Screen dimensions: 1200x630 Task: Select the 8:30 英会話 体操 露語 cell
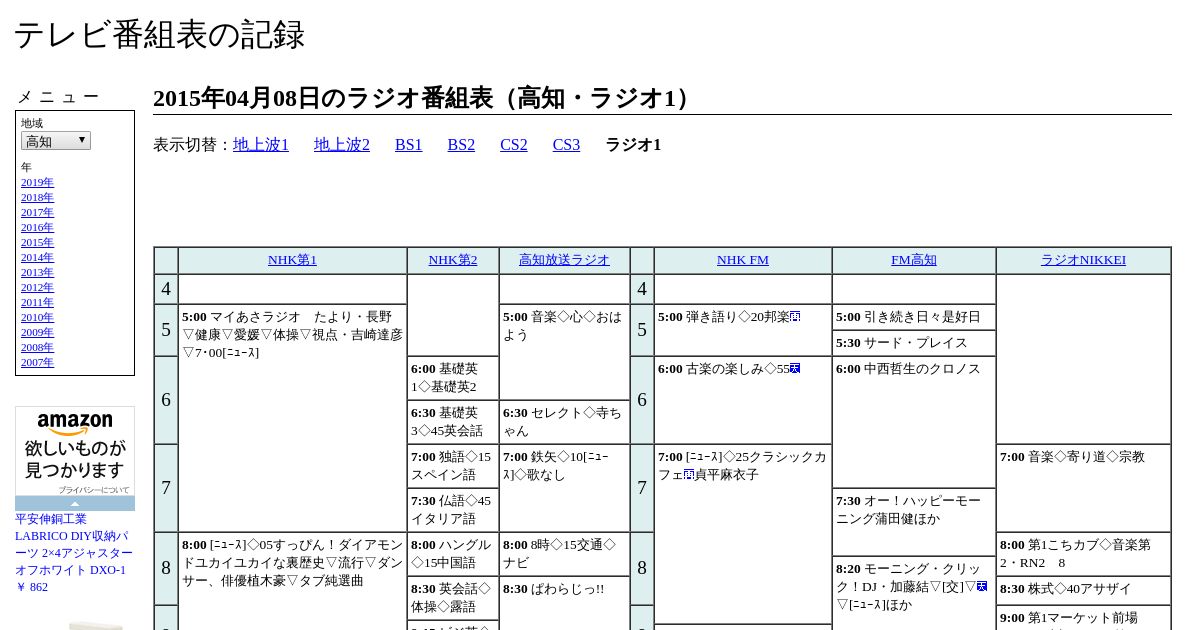(453, 598)
